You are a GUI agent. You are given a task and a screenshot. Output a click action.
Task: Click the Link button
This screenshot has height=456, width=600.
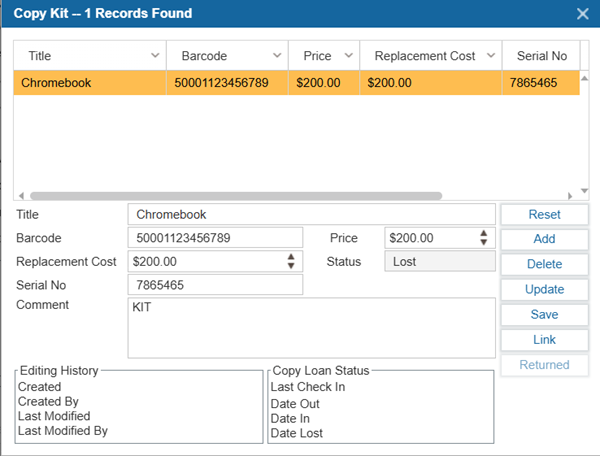544,340
